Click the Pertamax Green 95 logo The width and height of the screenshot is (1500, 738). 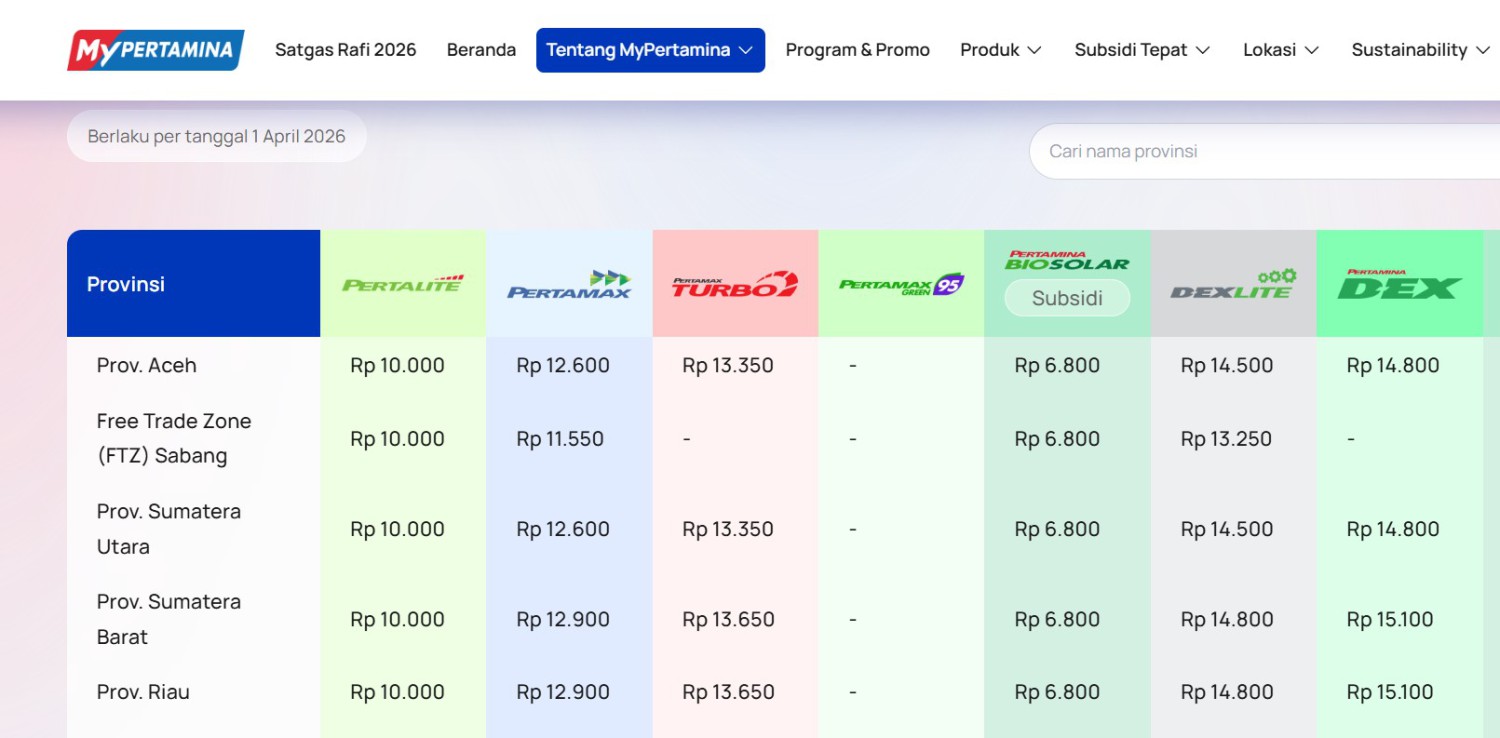tap(901, 284)
